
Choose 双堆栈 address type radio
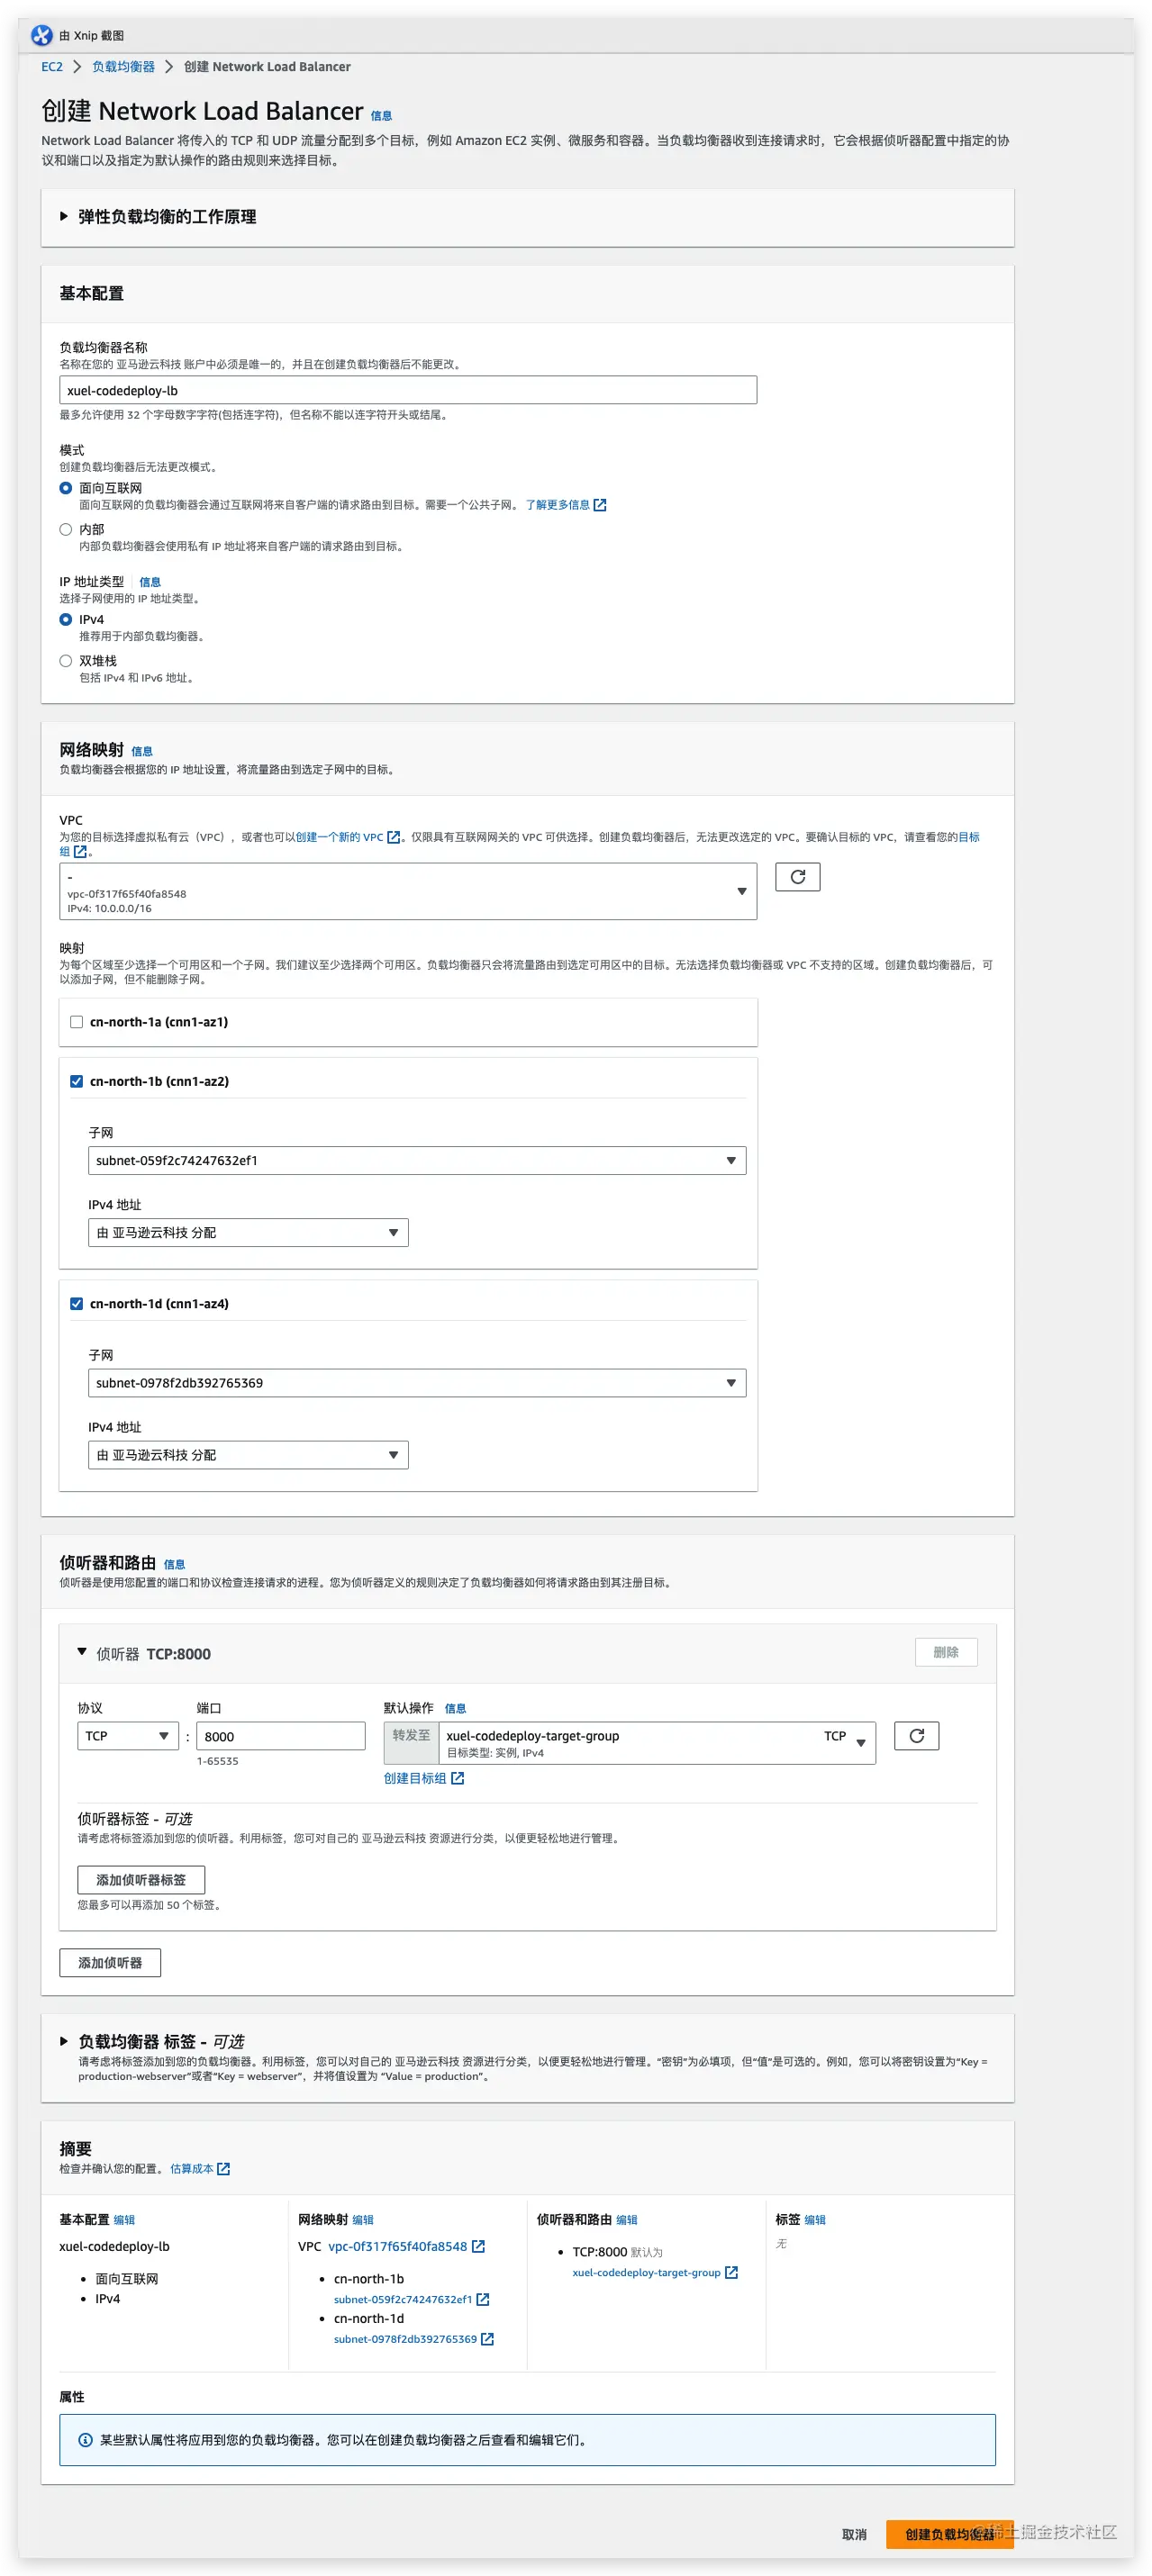coord(66,661)
